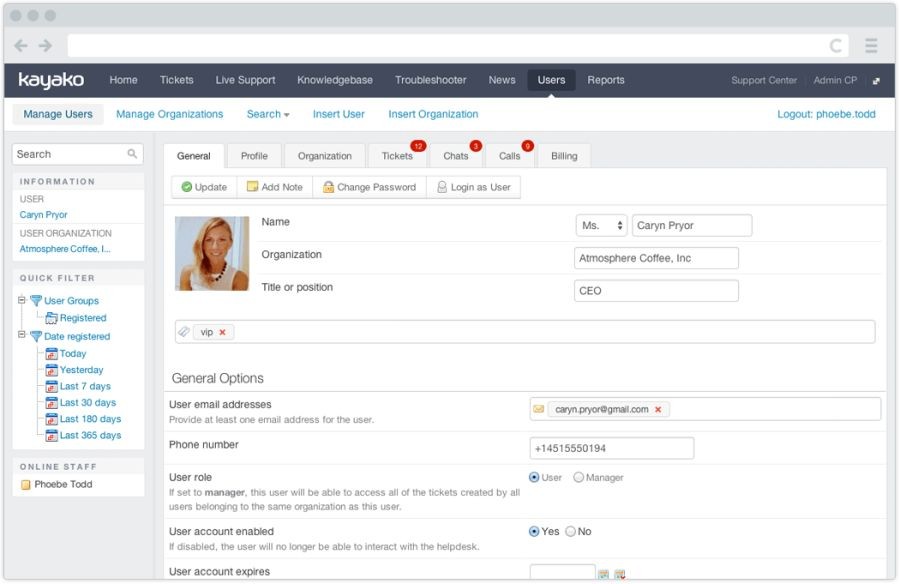Remove caryn.pryor@gmail.com email with red x
This screenshot has width=900, height=584.
tap(658, 409)
